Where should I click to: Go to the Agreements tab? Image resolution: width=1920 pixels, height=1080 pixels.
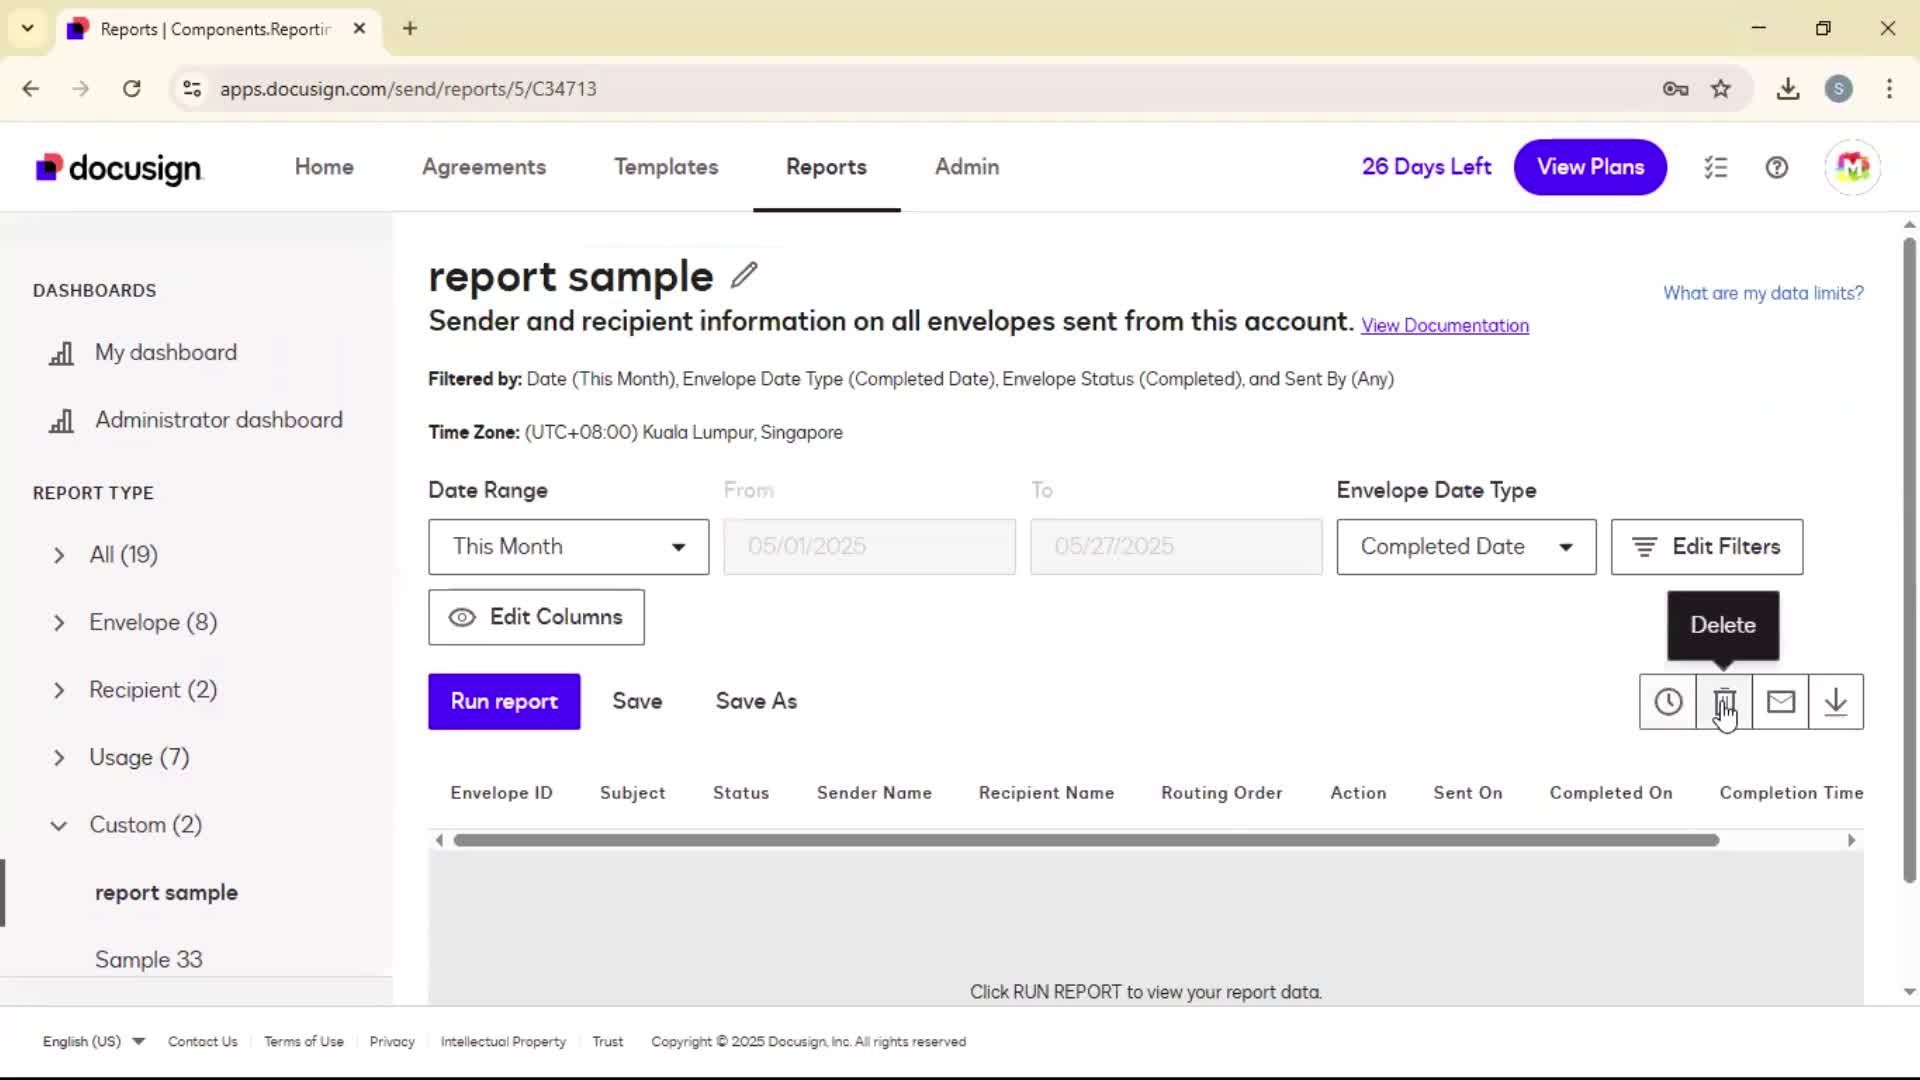click(x=484, y=167)
